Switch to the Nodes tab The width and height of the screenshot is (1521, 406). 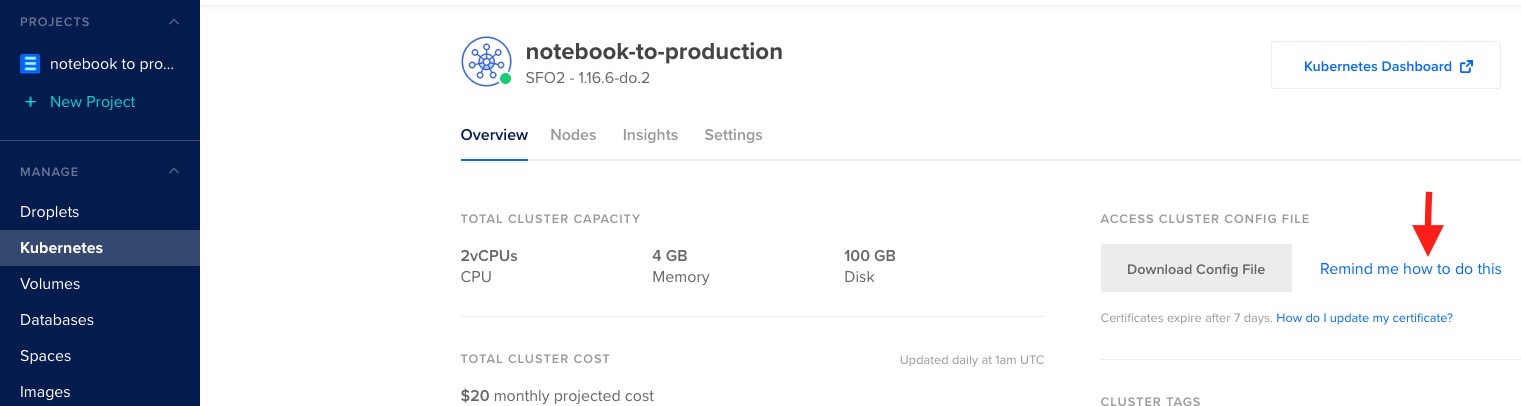coord(573,135)
